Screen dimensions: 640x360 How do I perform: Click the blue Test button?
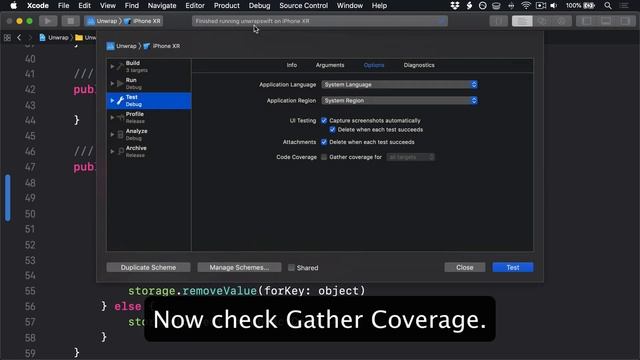click(x=513, y=267)
